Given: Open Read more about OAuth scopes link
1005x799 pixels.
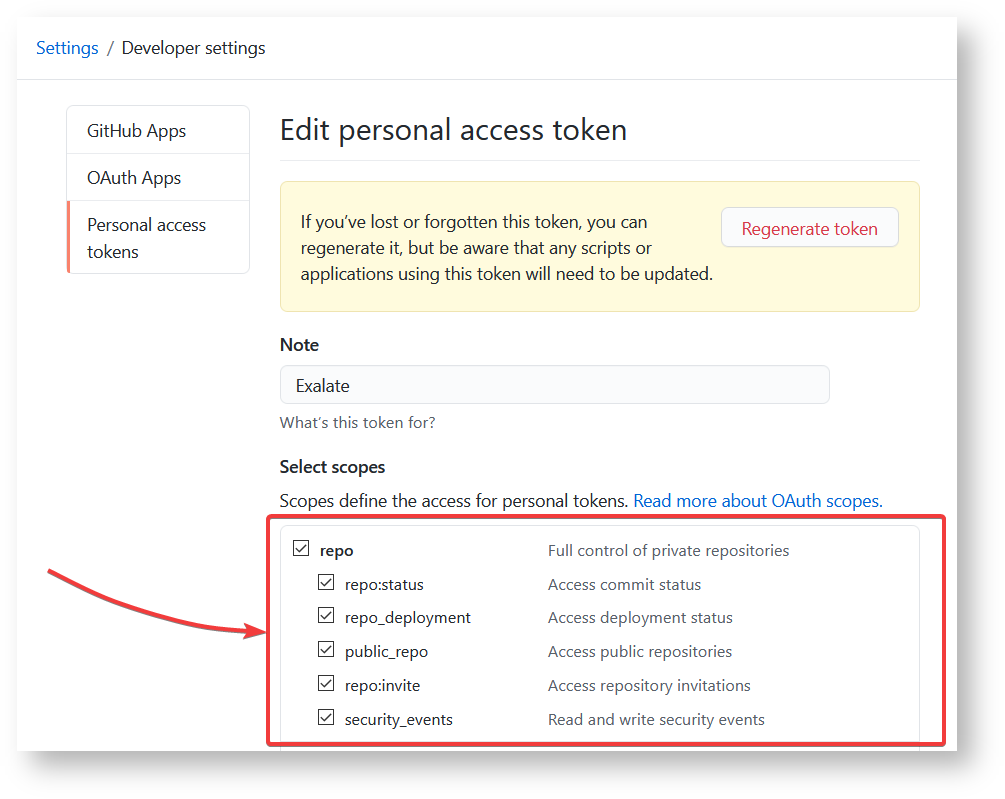Looking at the screenshot, I should point(758,500).
